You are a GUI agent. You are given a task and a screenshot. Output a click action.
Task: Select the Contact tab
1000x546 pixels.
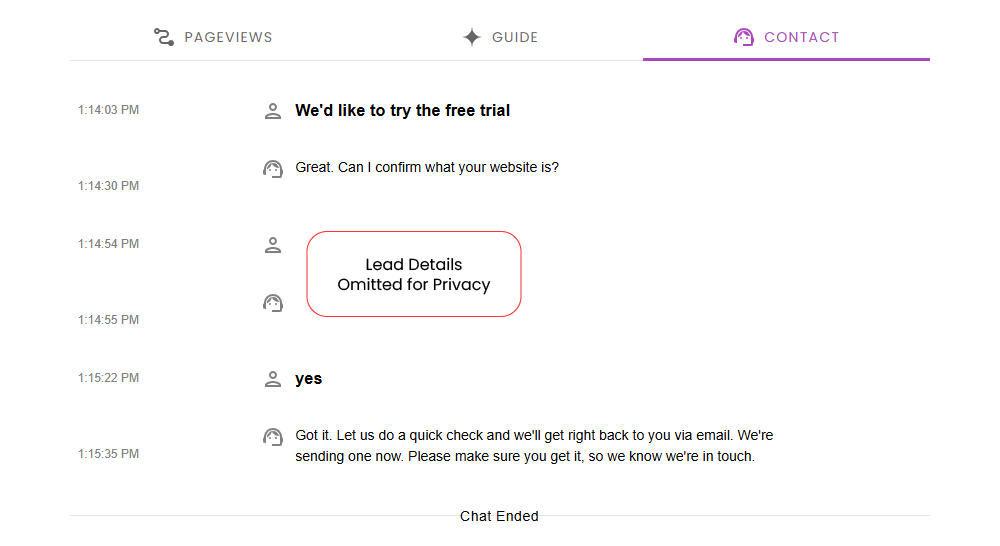[x=786, y=37]
